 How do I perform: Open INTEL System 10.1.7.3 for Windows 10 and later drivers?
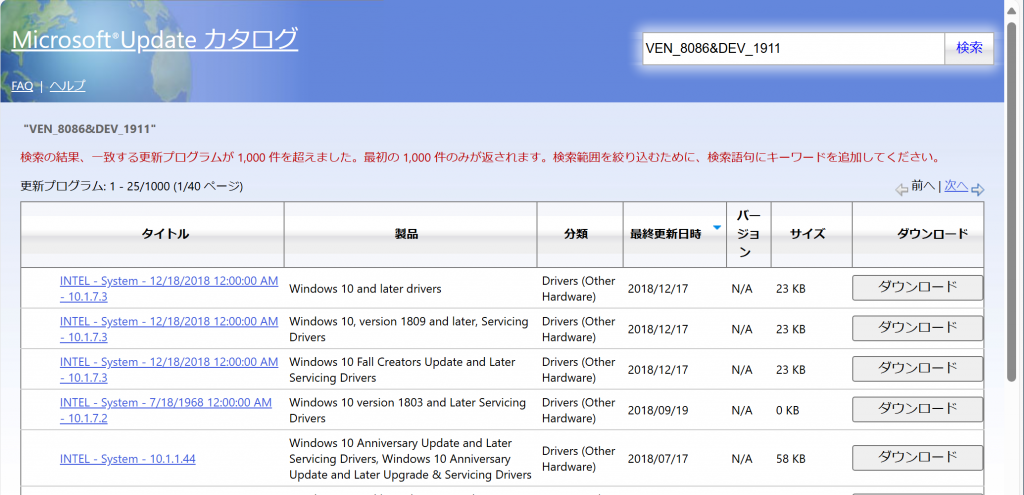pyautogui.click(x=168, y=288)
